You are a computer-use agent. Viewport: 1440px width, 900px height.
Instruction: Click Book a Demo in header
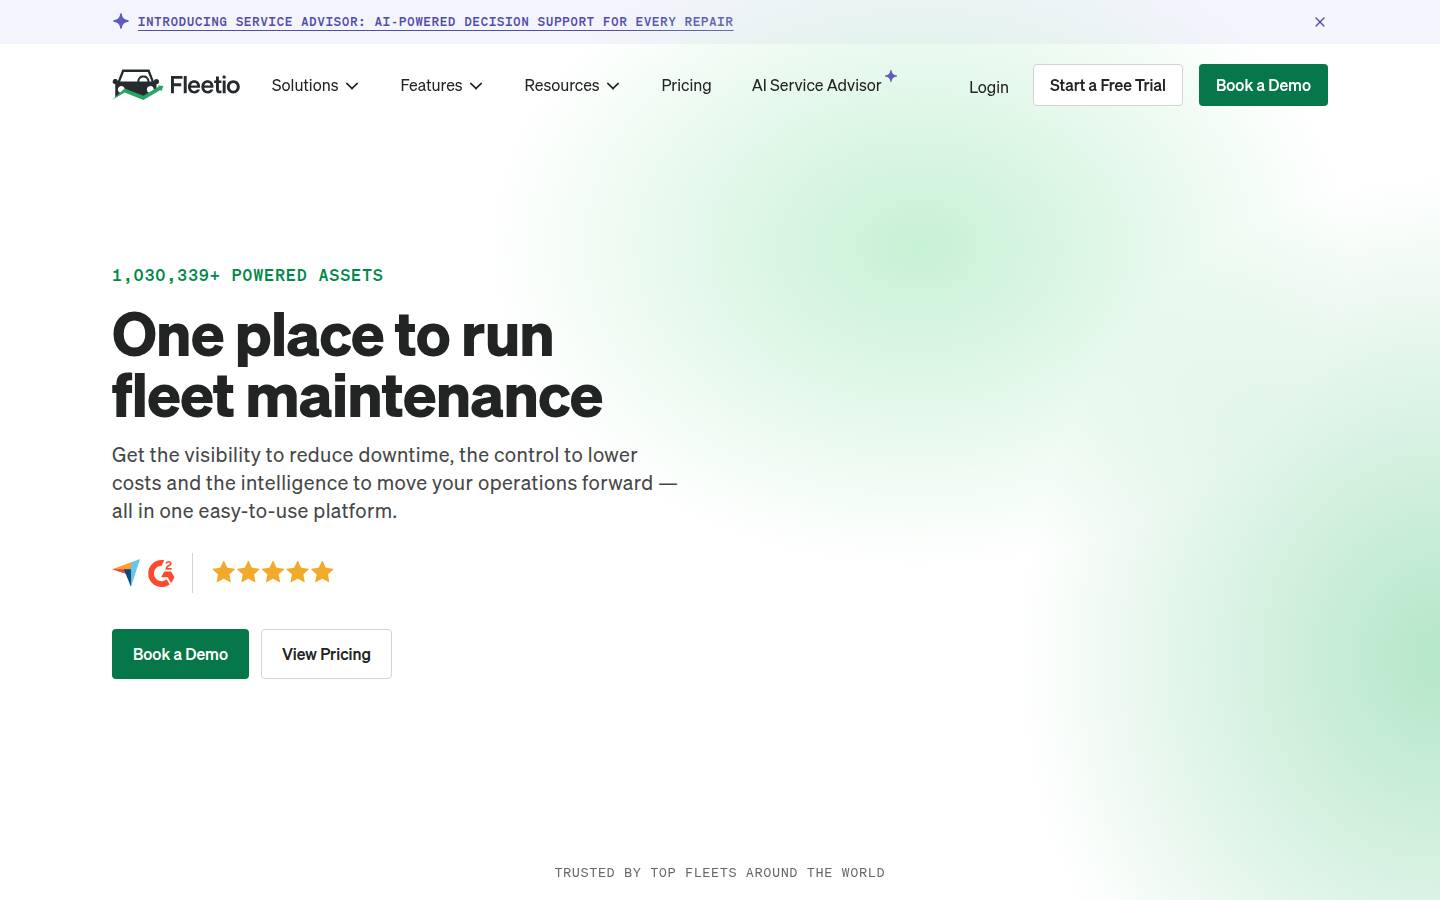pos(1263,85)
